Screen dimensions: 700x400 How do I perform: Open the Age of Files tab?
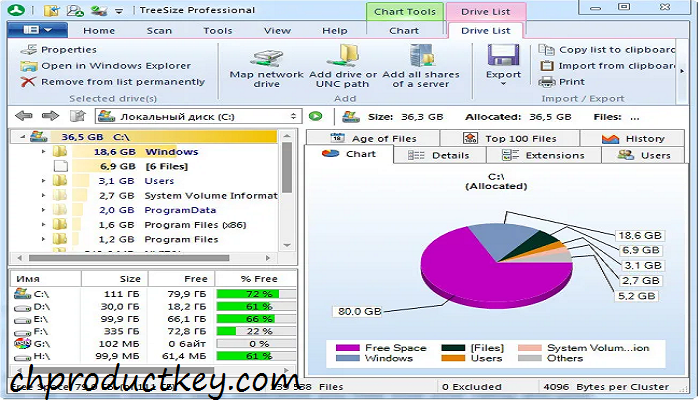373,138
